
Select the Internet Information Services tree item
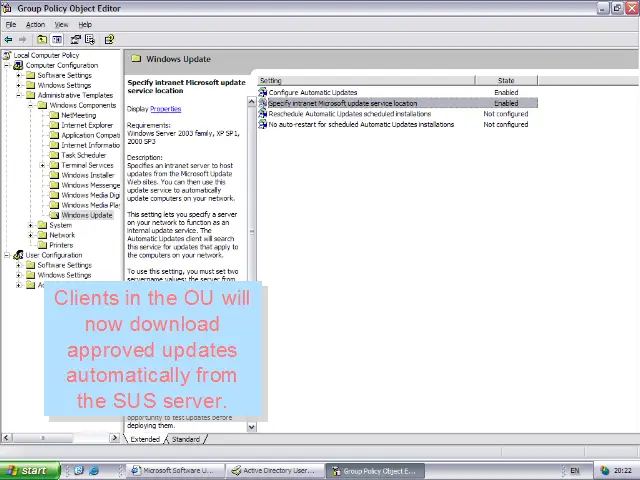pos(90,145)
